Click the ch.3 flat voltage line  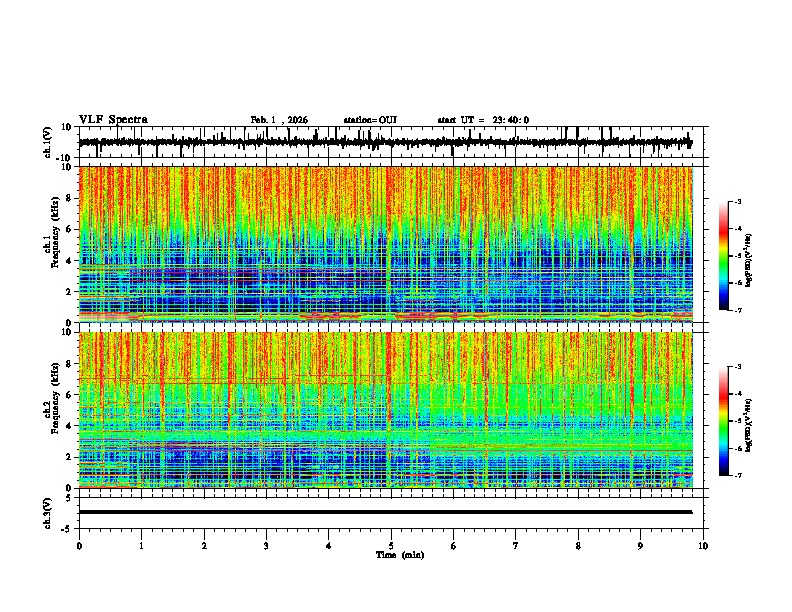pyautogui.click(x=385, y=512)
